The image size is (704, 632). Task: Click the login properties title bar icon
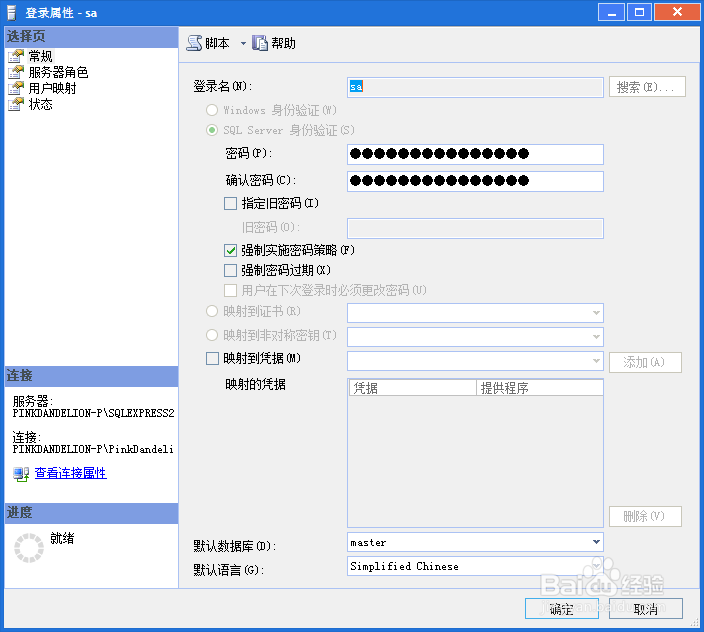(11, 13)
